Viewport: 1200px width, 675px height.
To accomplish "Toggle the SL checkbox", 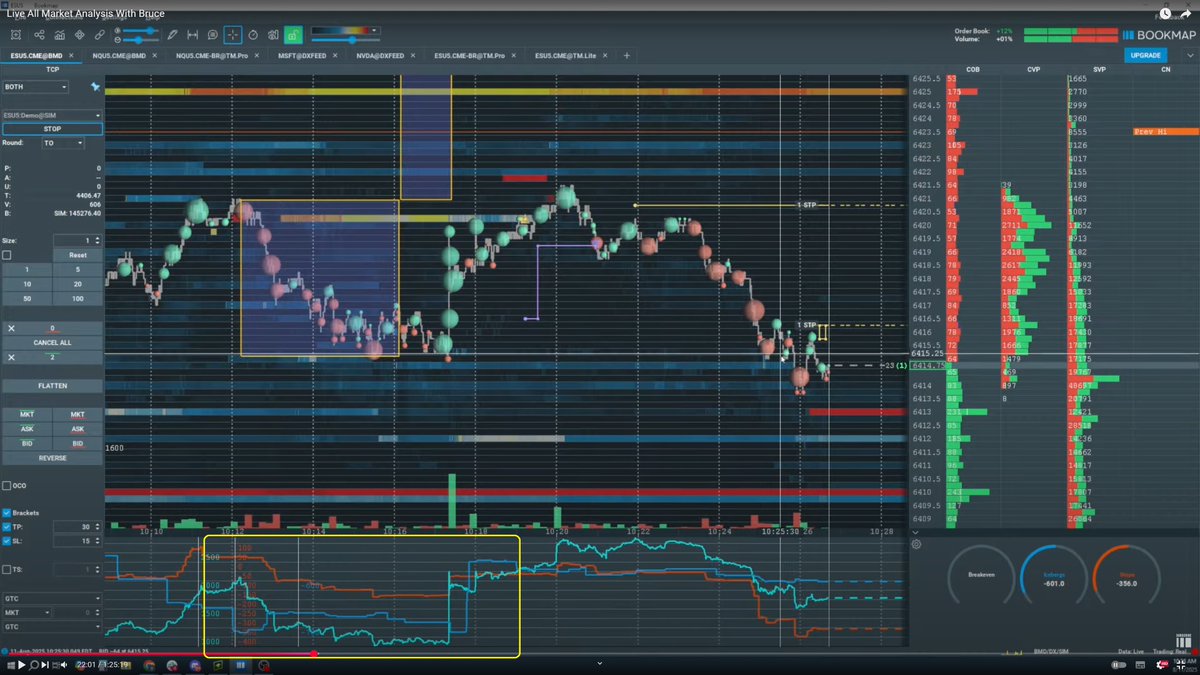I will [7, 541].
